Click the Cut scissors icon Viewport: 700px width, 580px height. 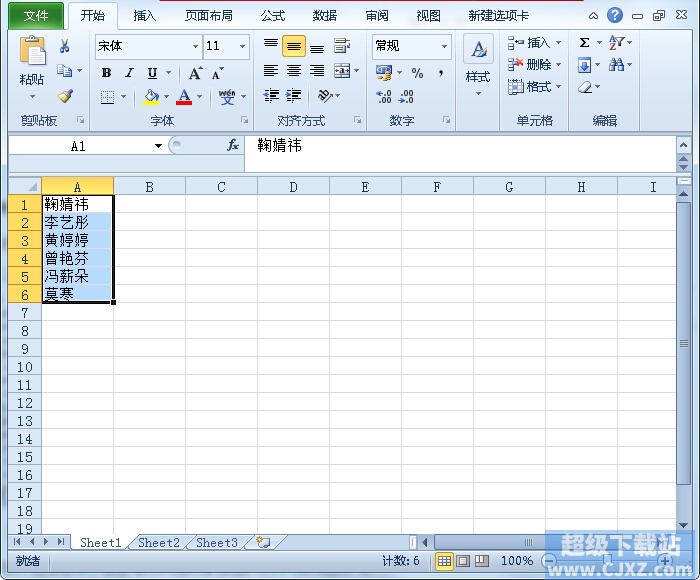pos(65,46)
